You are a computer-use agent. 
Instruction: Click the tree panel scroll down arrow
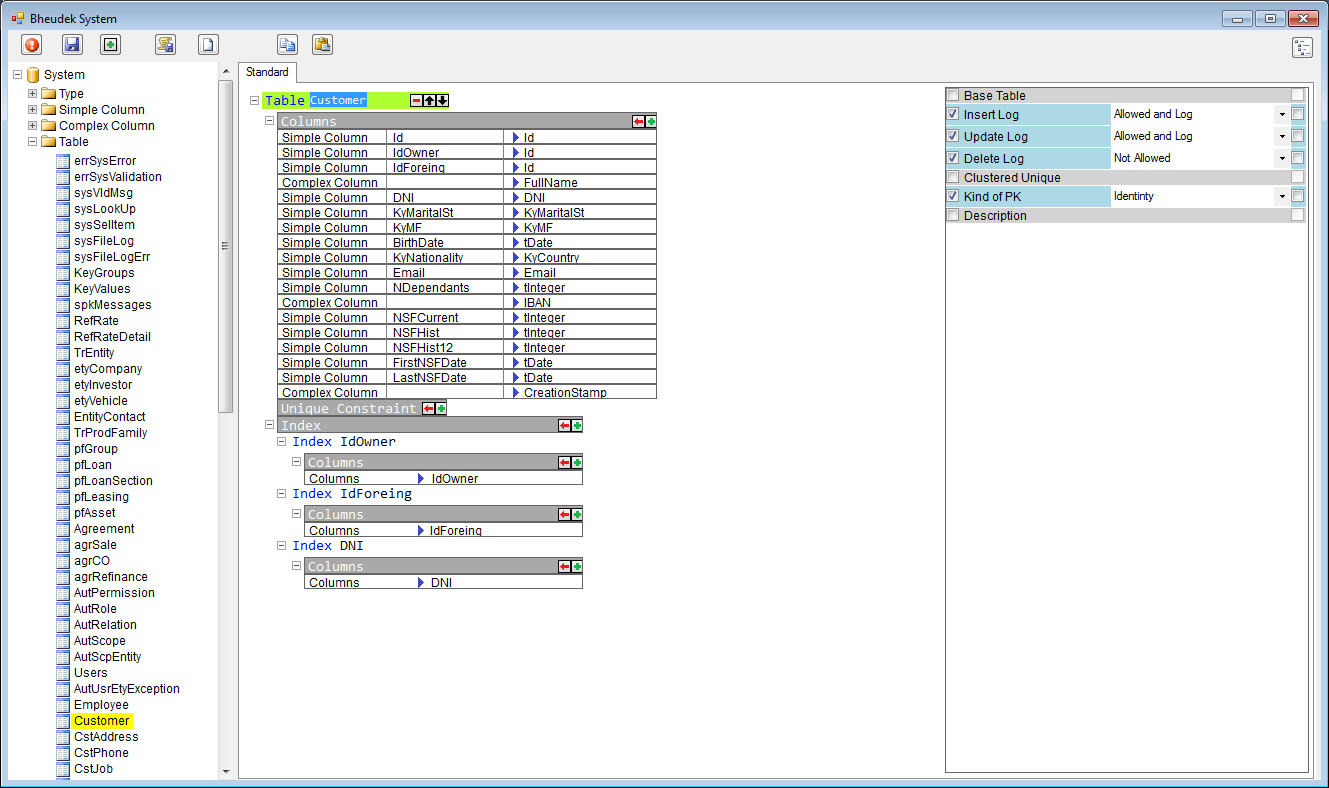pyautogui.click(x=225, y=772)
